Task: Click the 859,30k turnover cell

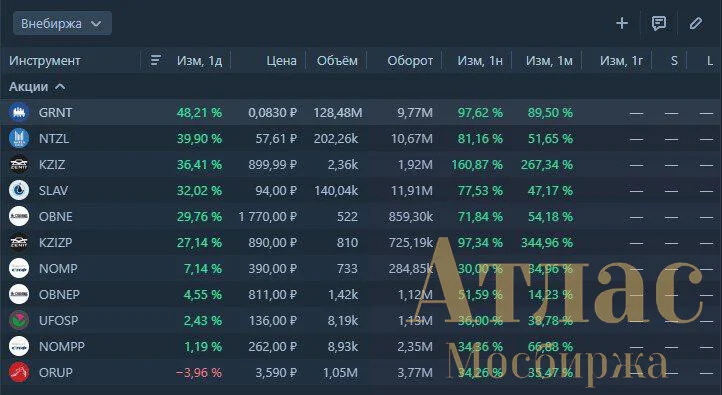Action: coord(411,217)
